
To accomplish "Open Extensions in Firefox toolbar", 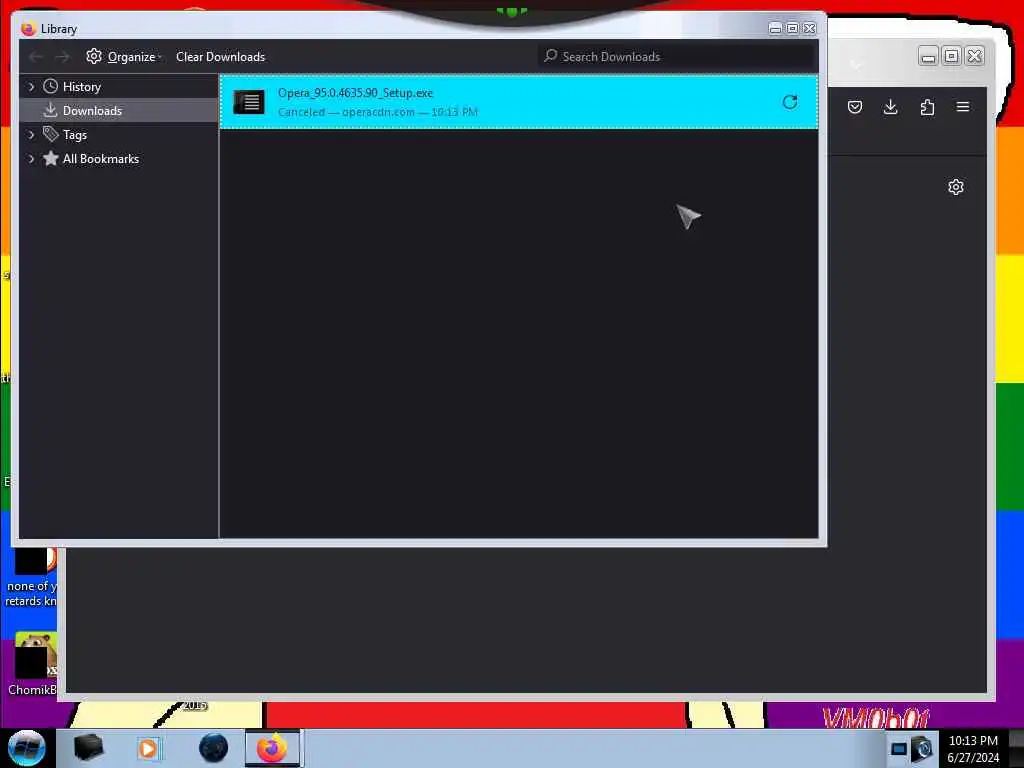I will click(x=927, y=107).
